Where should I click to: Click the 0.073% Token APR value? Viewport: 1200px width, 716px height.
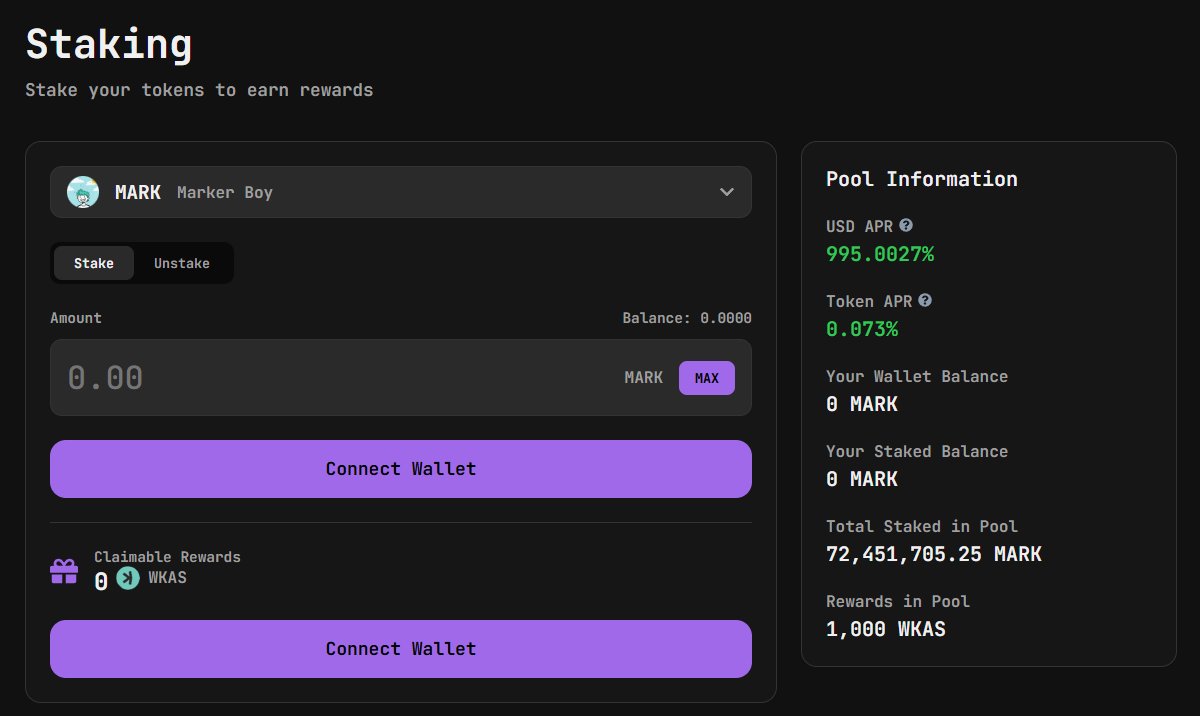pos(862,329)
